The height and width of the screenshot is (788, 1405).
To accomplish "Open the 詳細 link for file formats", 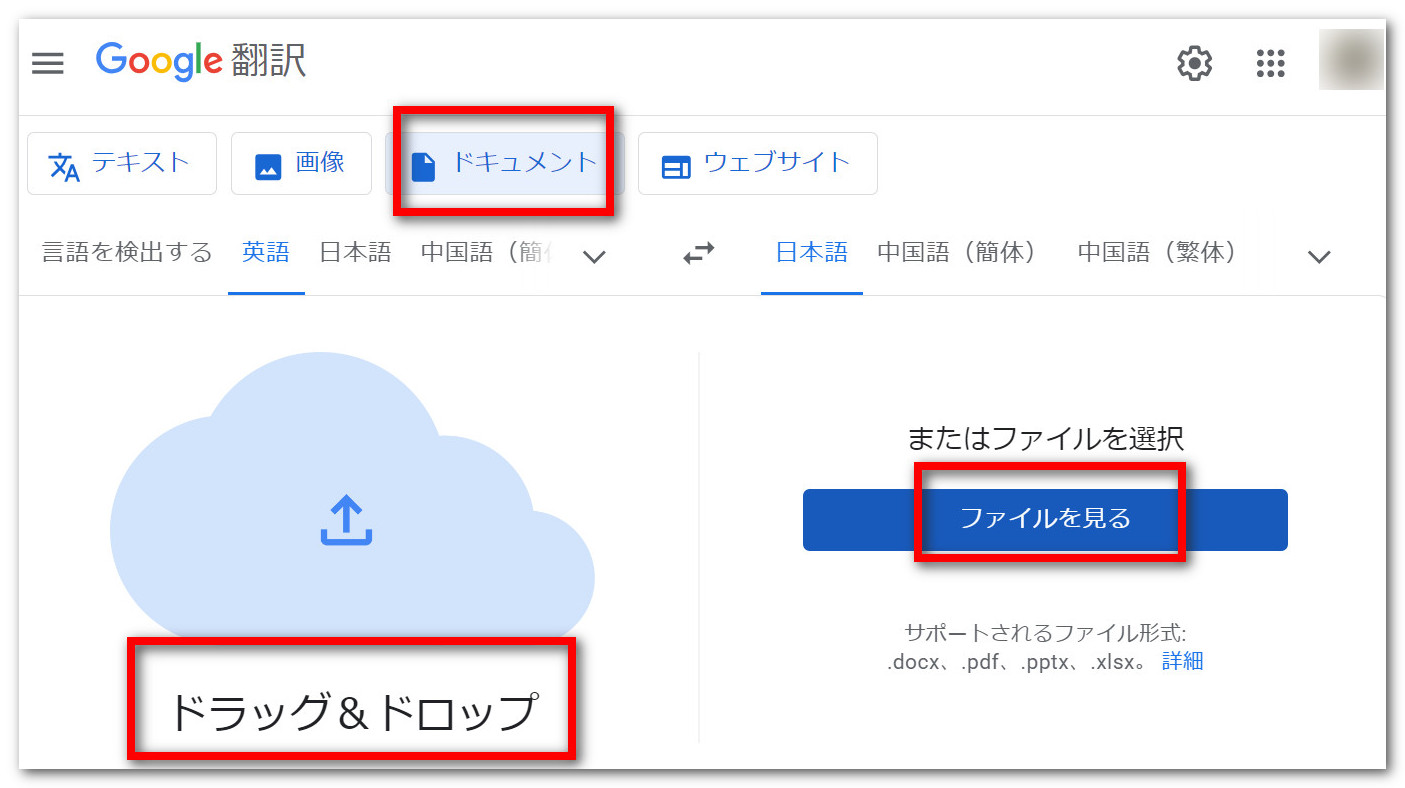I will tap(1182, 661).
